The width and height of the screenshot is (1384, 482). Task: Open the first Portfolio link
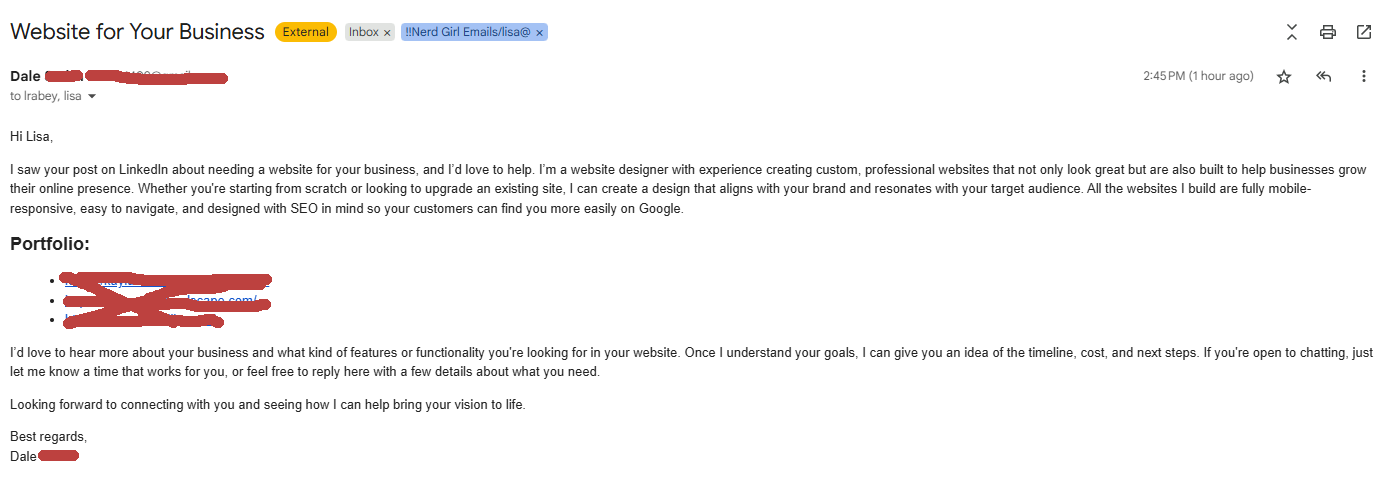click(167, 281)
